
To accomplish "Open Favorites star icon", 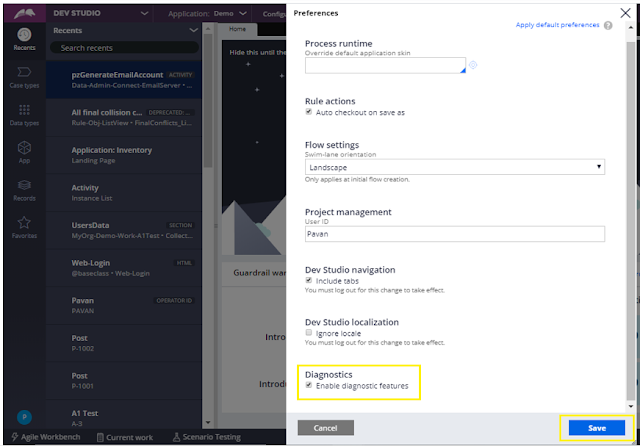I will point(24,222).
